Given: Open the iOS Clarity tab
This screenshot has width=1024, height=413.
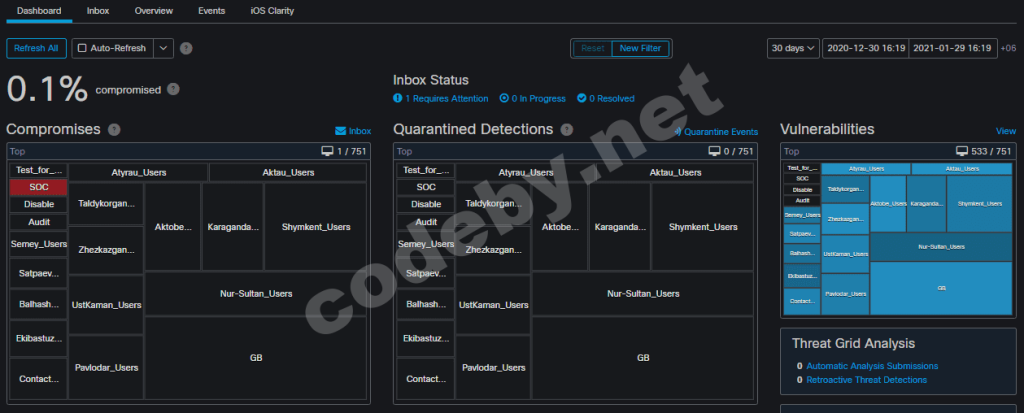Looking at the screenshot, I should 272,11.
